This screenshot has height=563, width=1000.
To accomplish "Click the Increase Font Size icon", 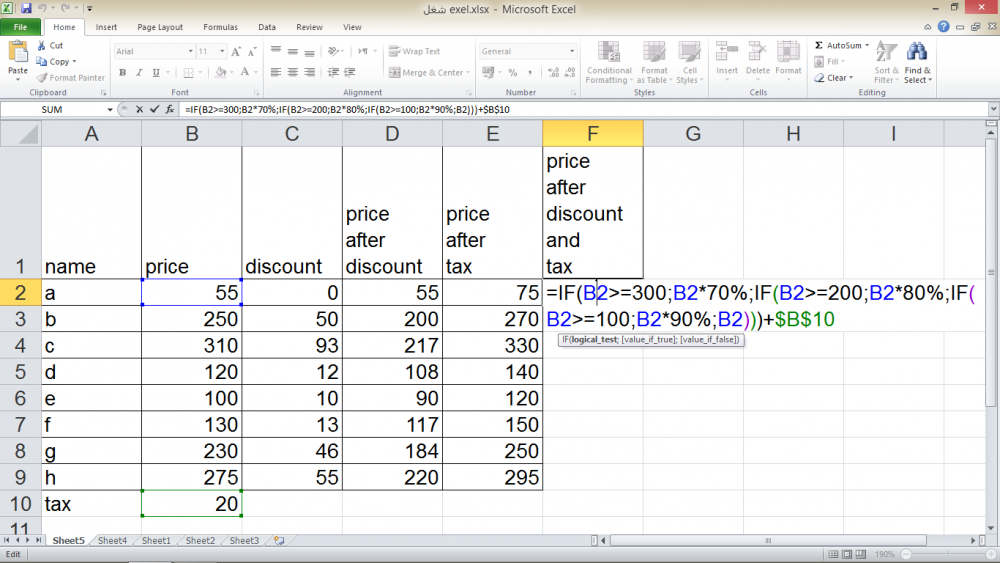I will point(237,52).
